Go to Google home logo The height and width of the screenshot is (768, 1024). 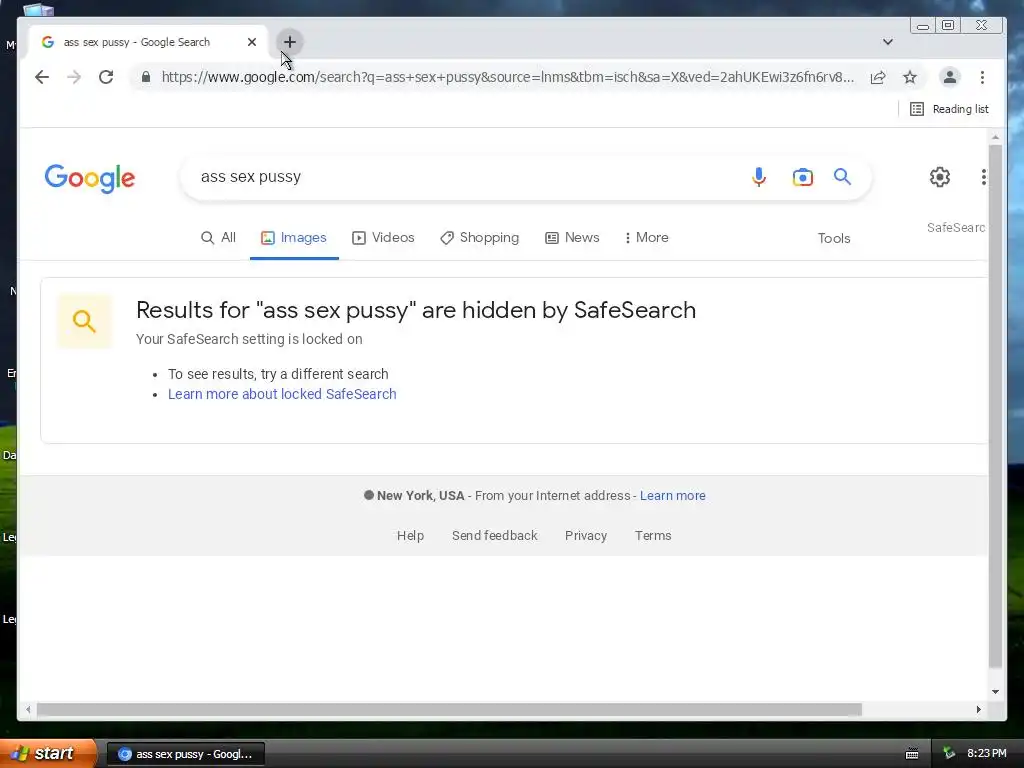point(89,178)
